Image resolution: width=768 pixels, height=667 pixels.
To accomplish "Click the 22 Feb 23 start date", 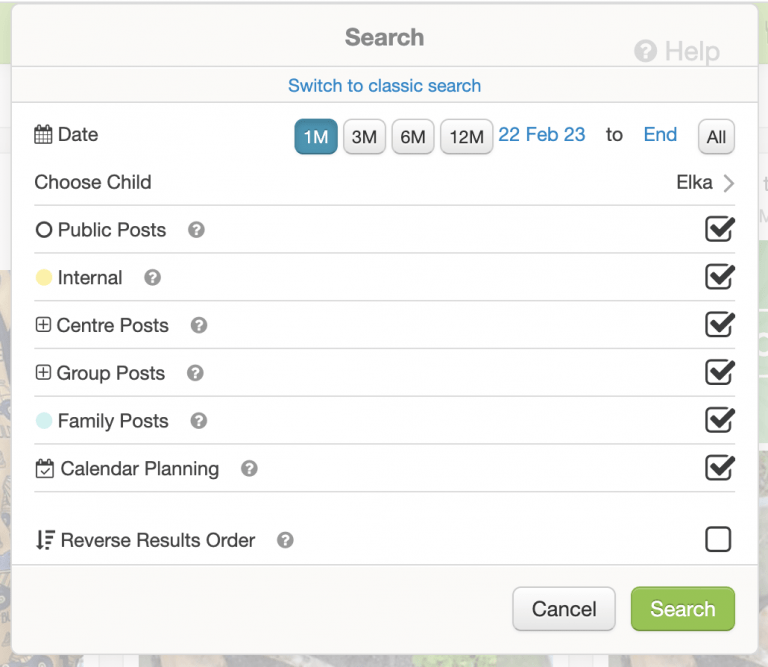I will click(x=542, y=135).
